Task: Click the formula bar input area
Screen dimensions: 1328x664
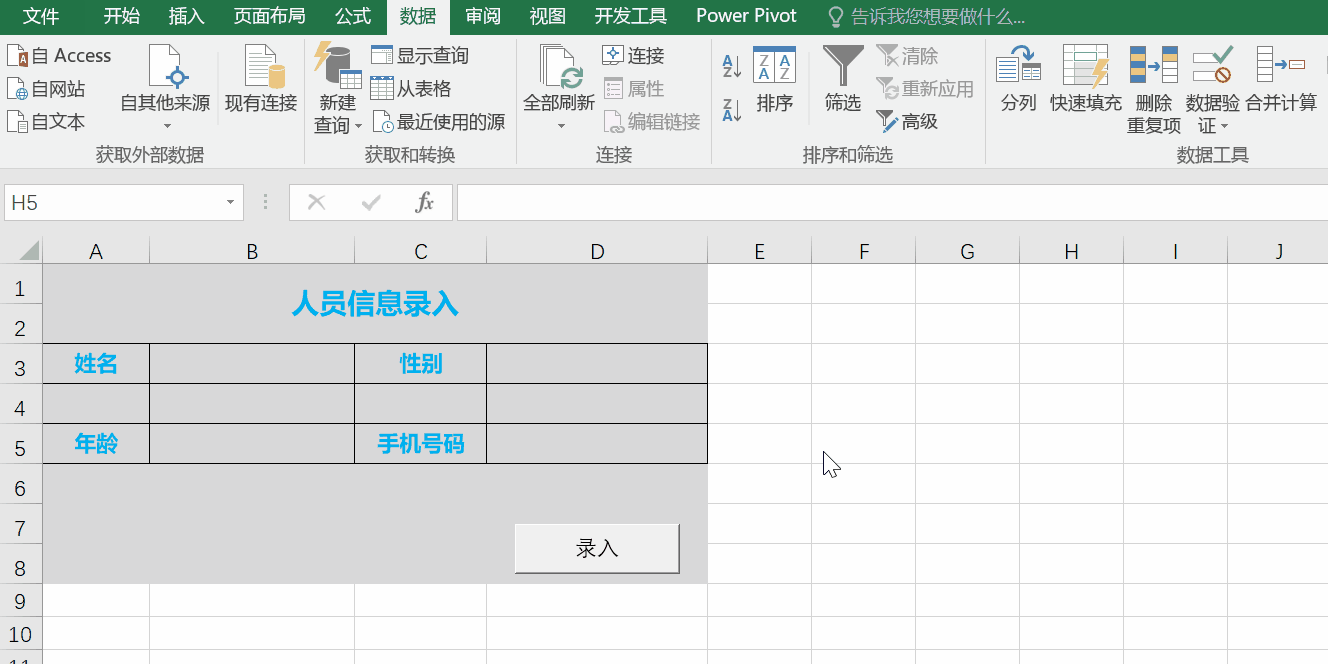Action: [x=892, y=203]
